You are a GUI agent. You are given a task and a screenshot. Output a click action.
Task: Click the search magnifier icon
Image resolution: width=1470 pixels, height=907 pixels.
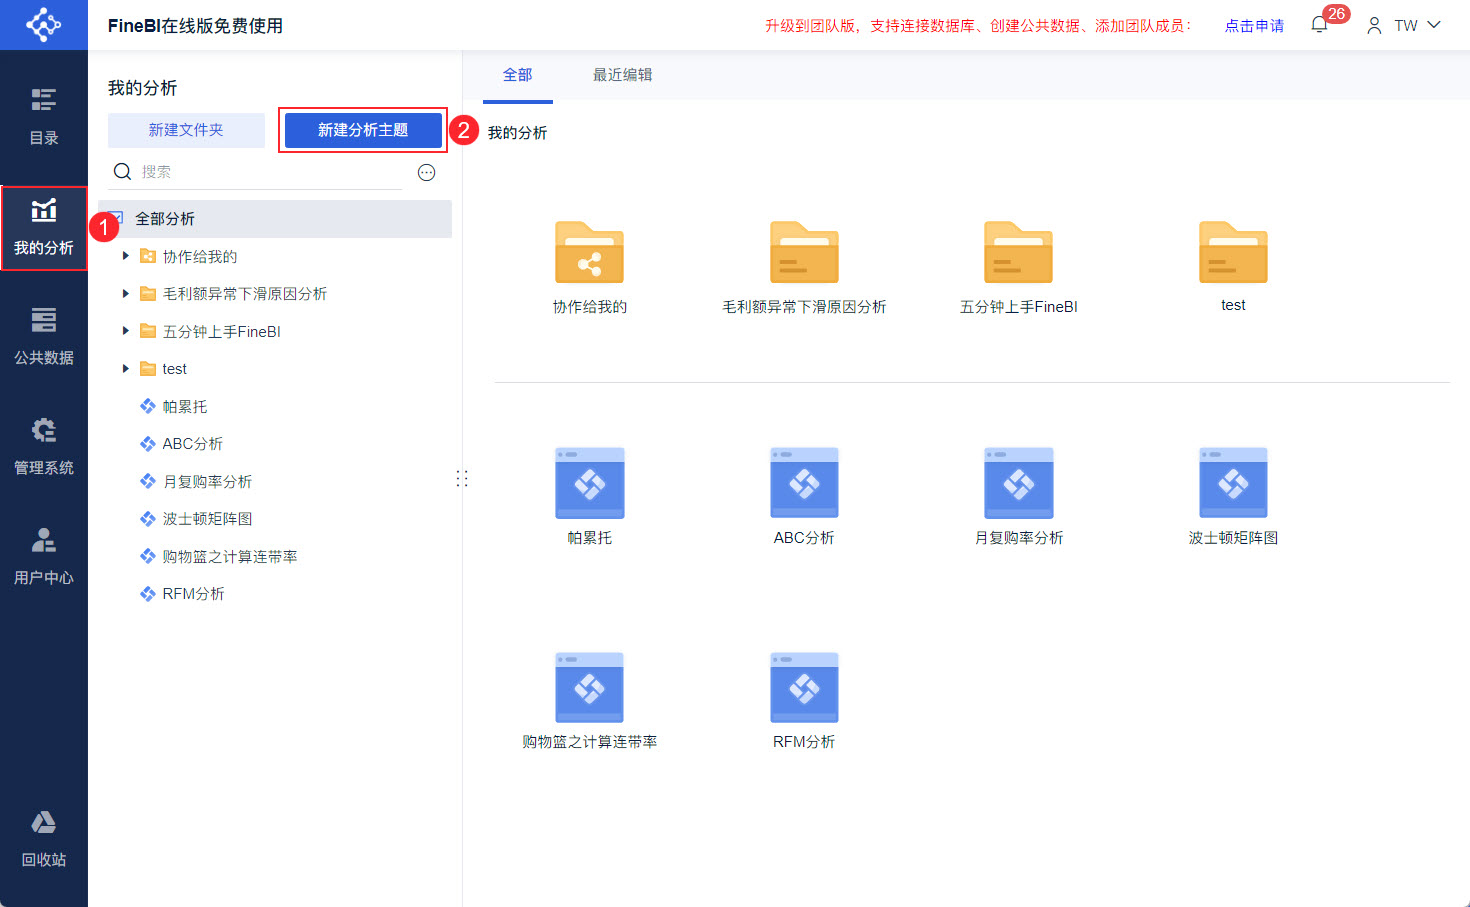tap(123, 172)
